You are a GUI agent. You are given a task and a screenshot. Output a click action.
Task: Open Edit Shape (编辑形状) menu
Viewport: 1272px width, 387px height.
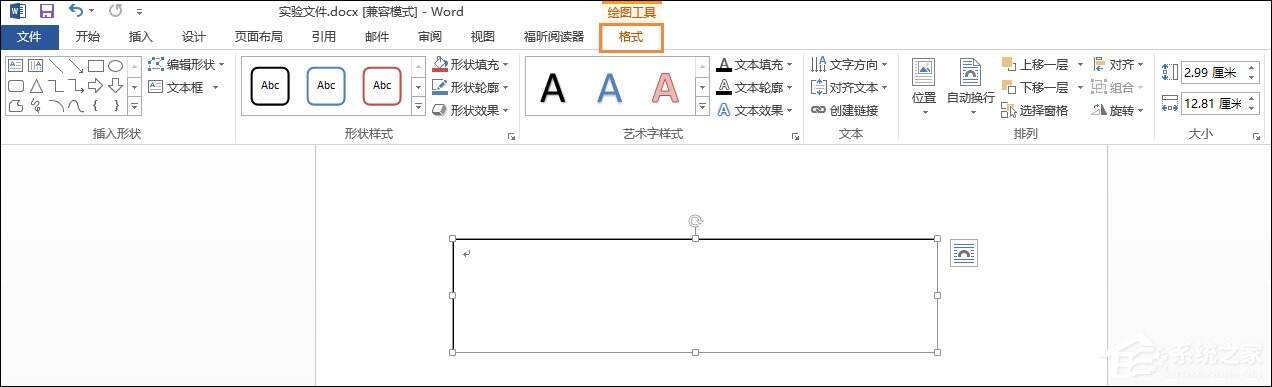(186, 64)
